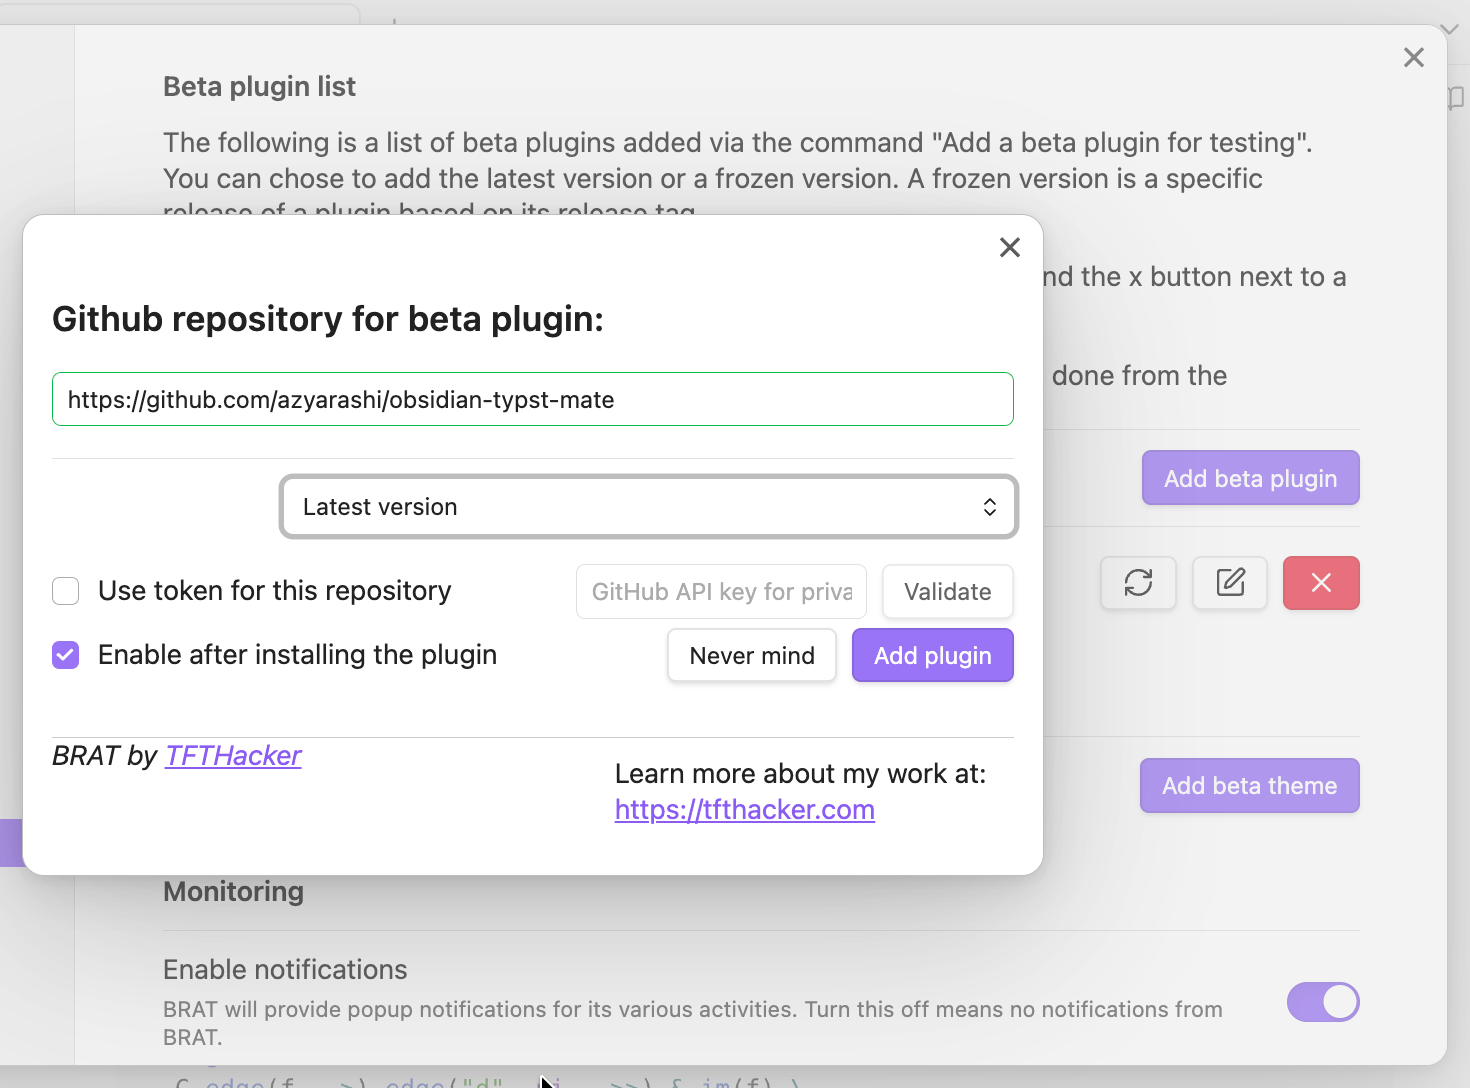1470x1088 pixels.
Task: Check "Use token for this repository"
Action: pos(65,591)
